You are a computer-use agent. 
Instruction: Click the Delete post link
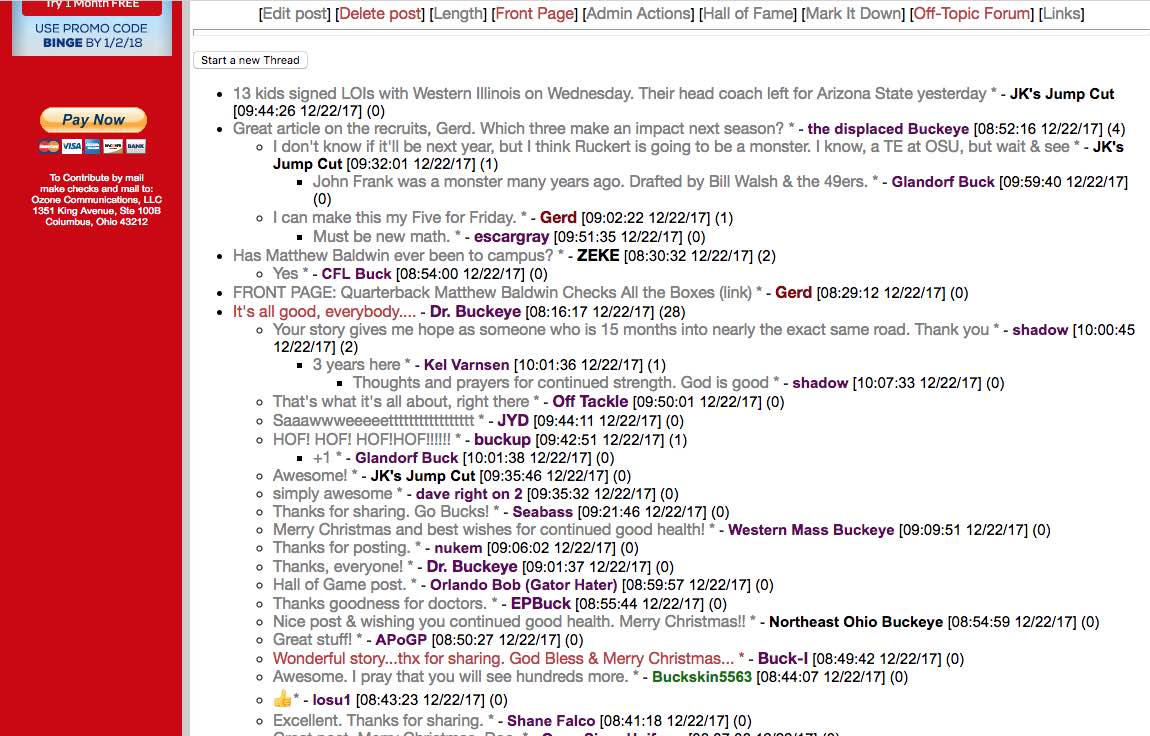click(x=380, y=13)
